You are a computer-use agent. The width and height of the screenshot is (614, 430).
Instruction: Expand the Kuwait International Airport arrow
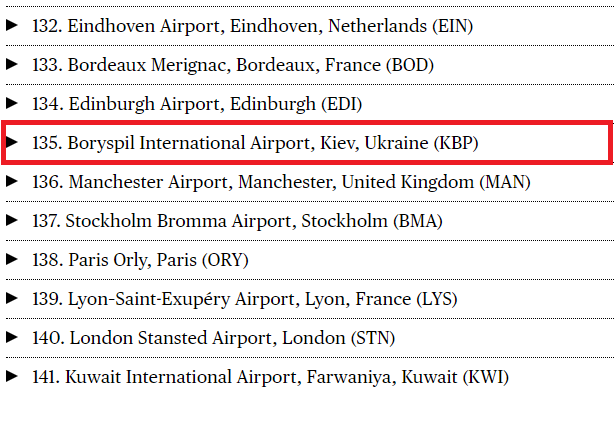[11, 376]
